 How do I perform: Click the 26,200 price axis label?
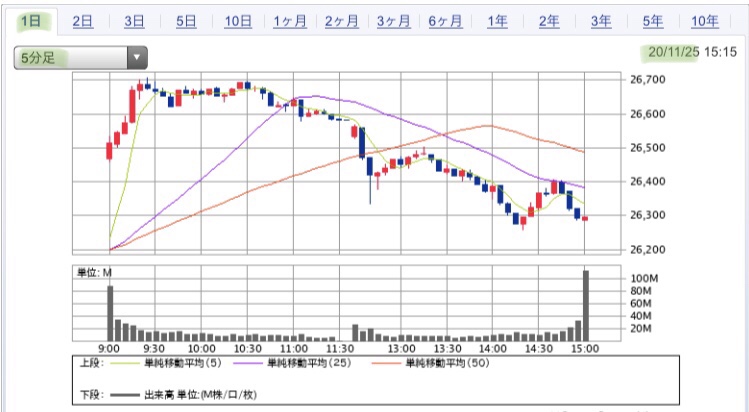pos(647,250)
